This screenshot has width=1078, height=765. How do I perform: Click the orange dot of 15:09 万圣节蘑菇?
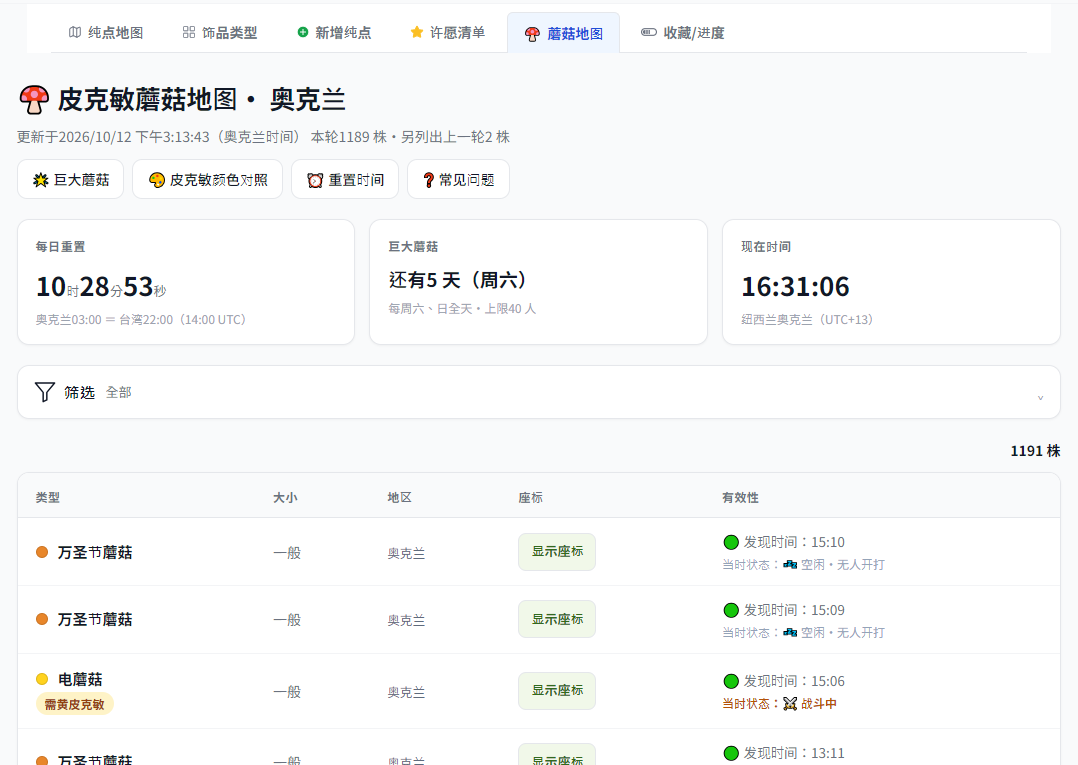coord(42,619)
